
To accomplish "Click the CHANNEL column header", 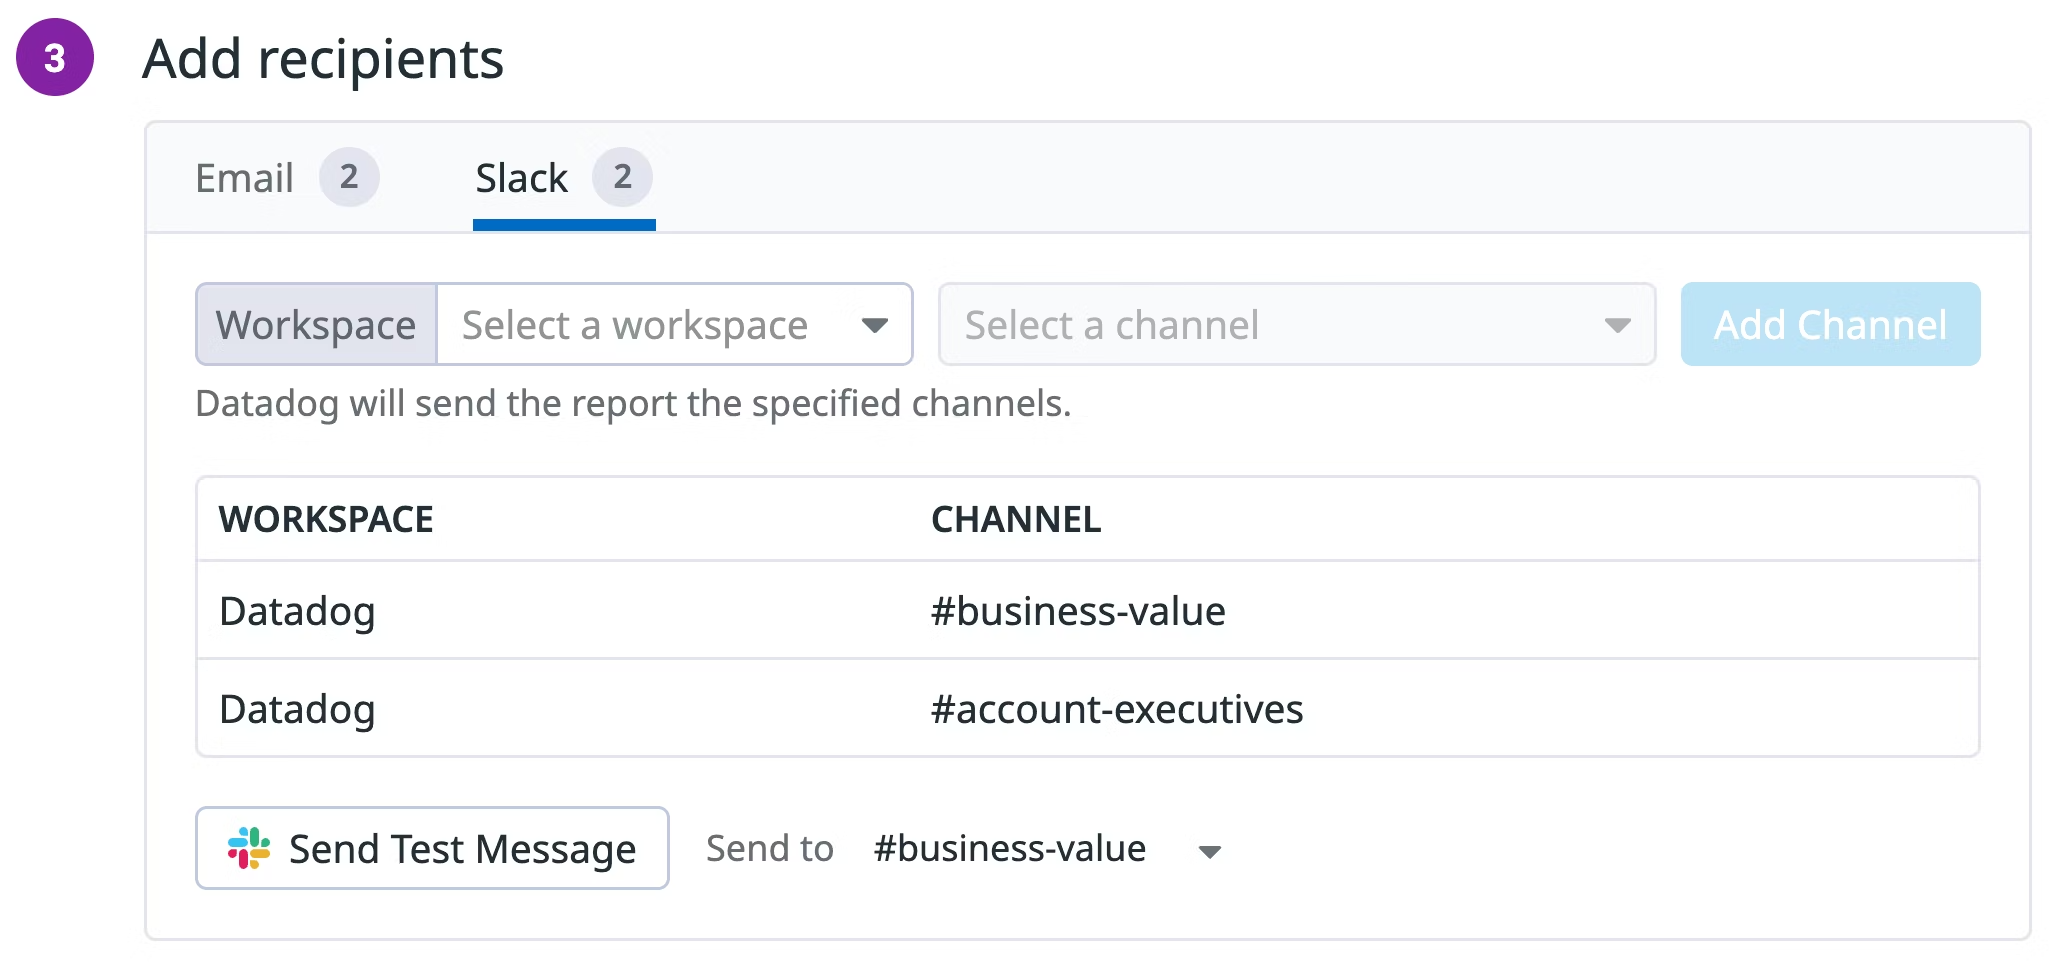I will (1016, 520).
